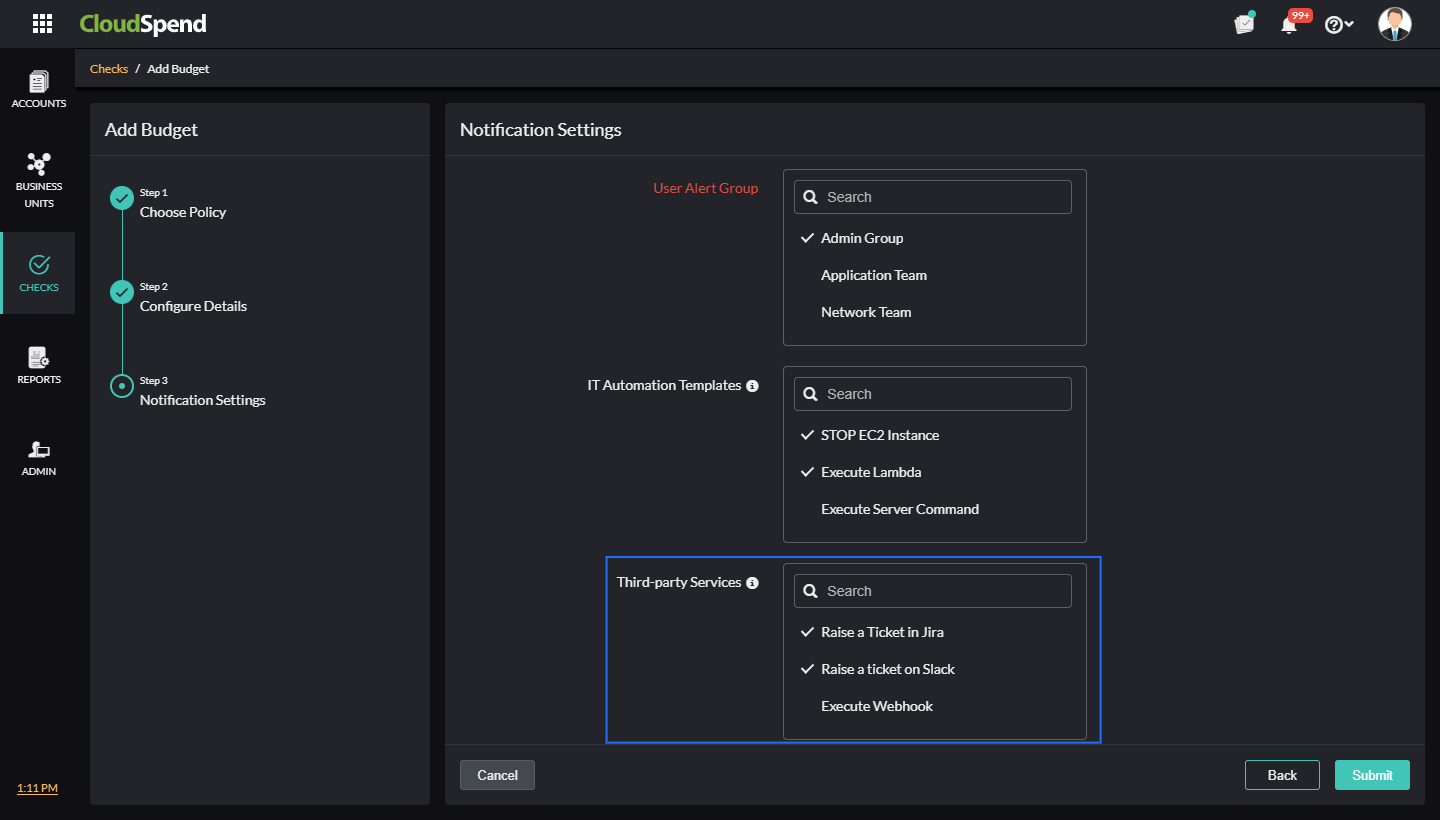
Task: Deselect Admin Group alert option
Action: point(862,238)
